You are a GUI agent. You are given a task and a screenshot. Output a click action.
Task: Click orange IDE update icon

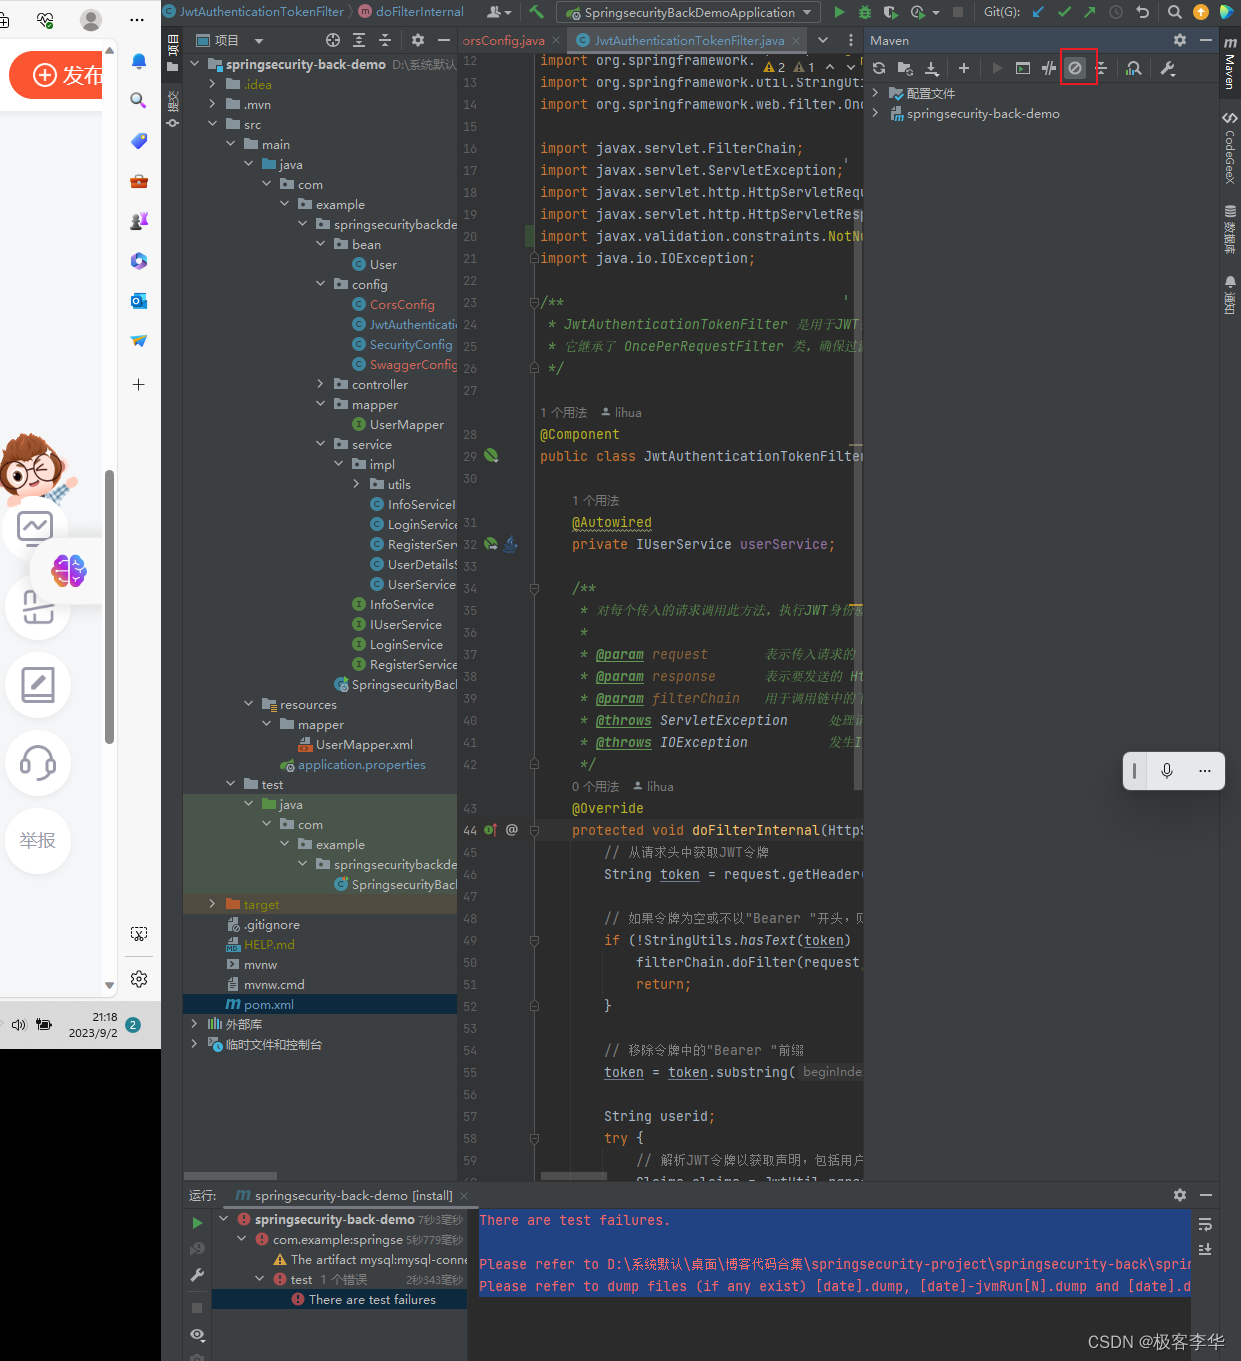click(1201, 12)
